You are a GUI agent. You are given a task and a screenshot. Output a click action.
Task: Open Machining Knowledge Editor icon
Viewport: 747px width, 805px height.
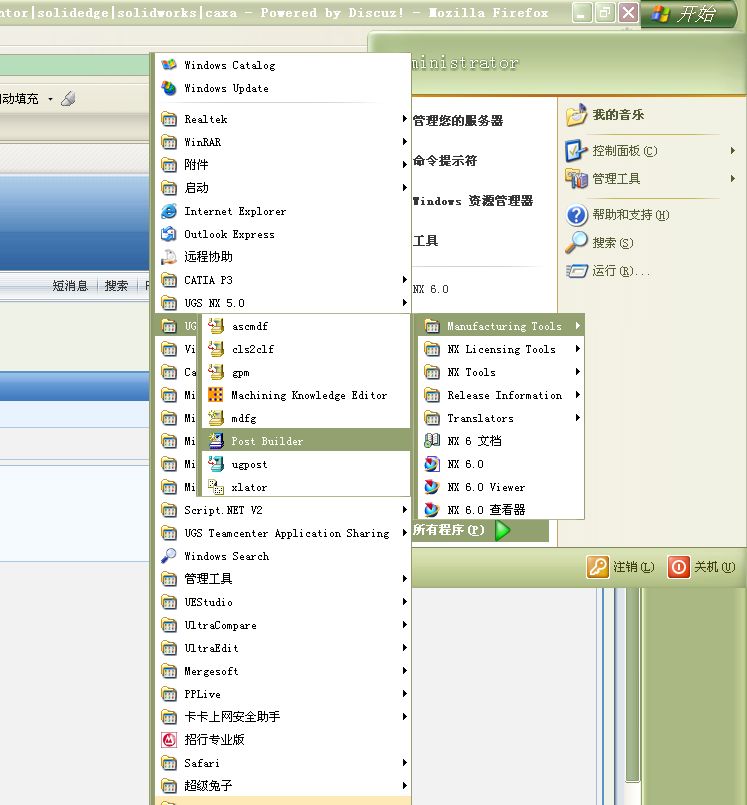pyautogui.click(x=216, y=395)
